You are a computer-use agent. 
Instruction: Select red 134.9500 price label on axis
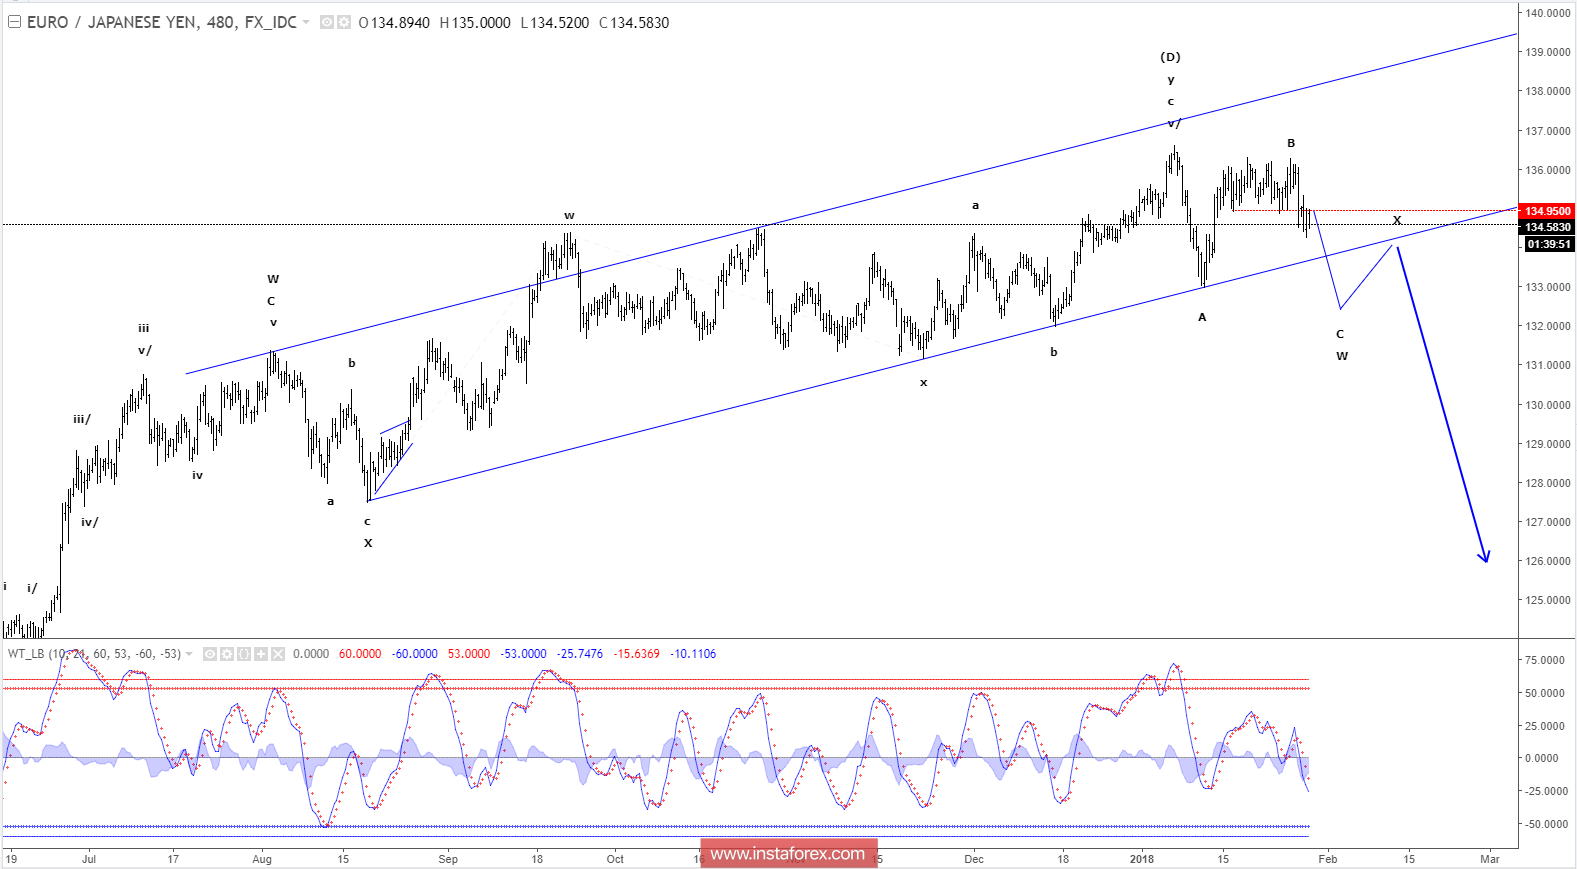[1547, 211]
